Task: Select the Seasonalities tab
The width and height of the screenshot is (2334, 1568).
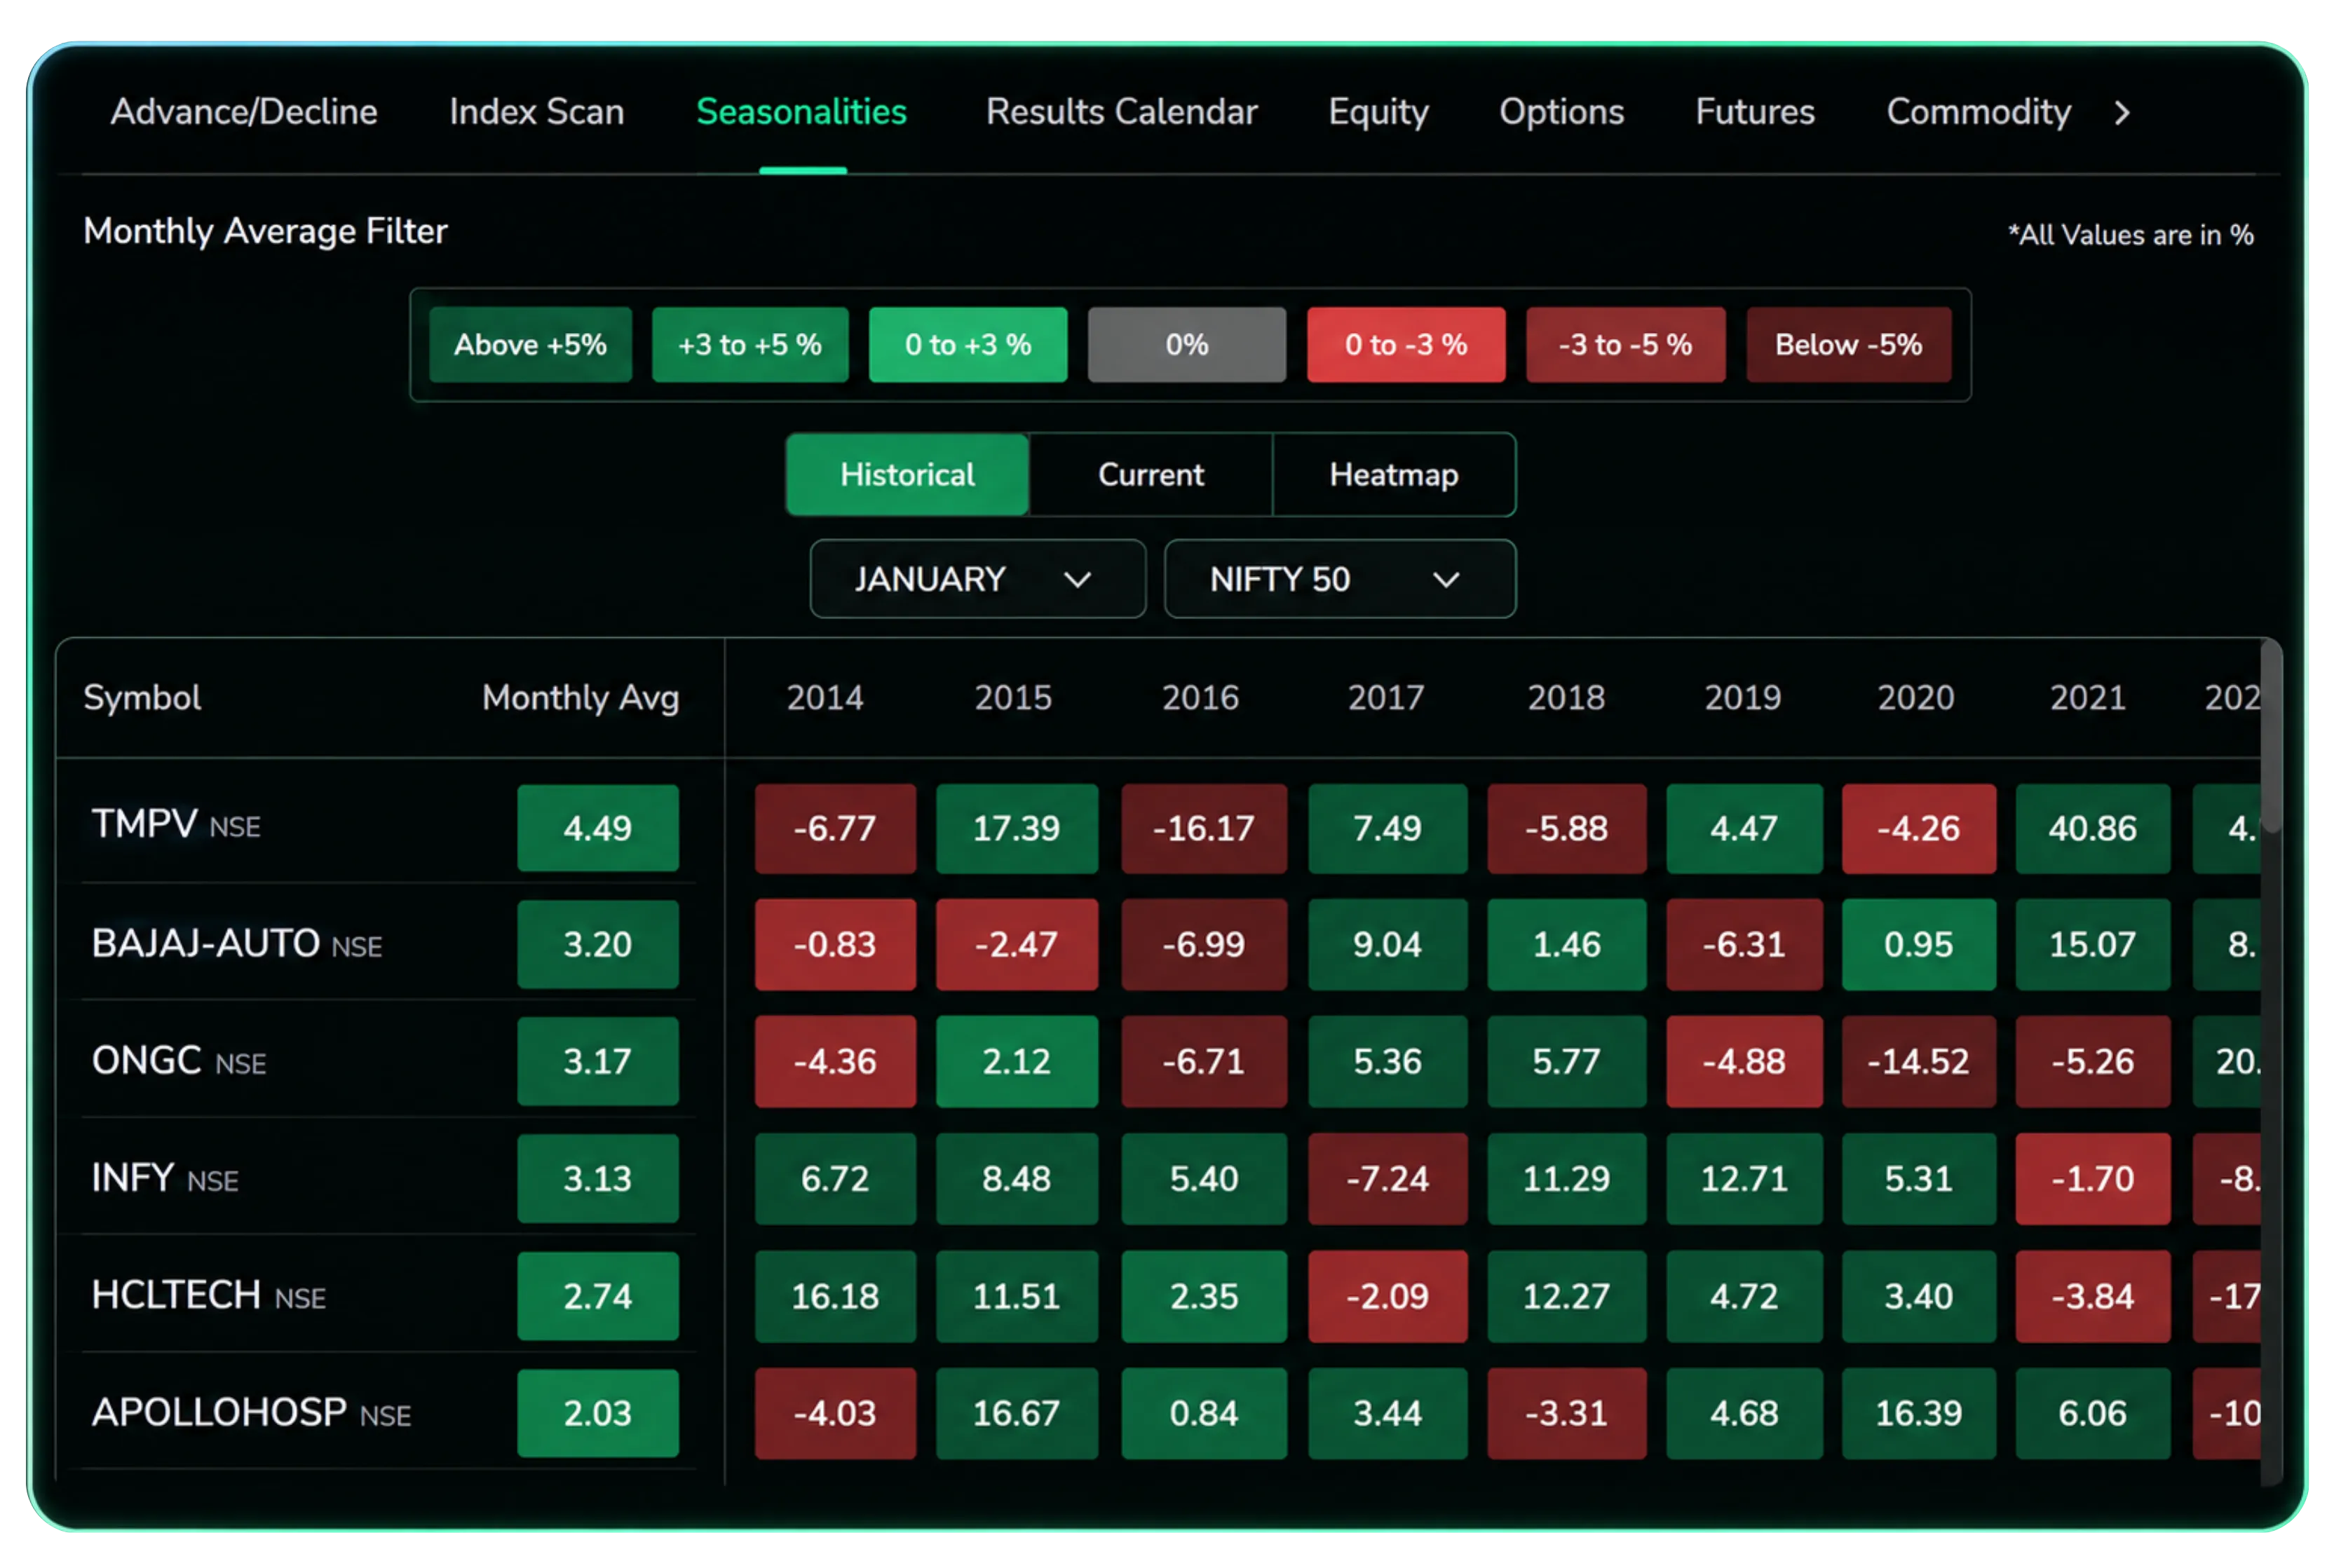Action: 801,112
